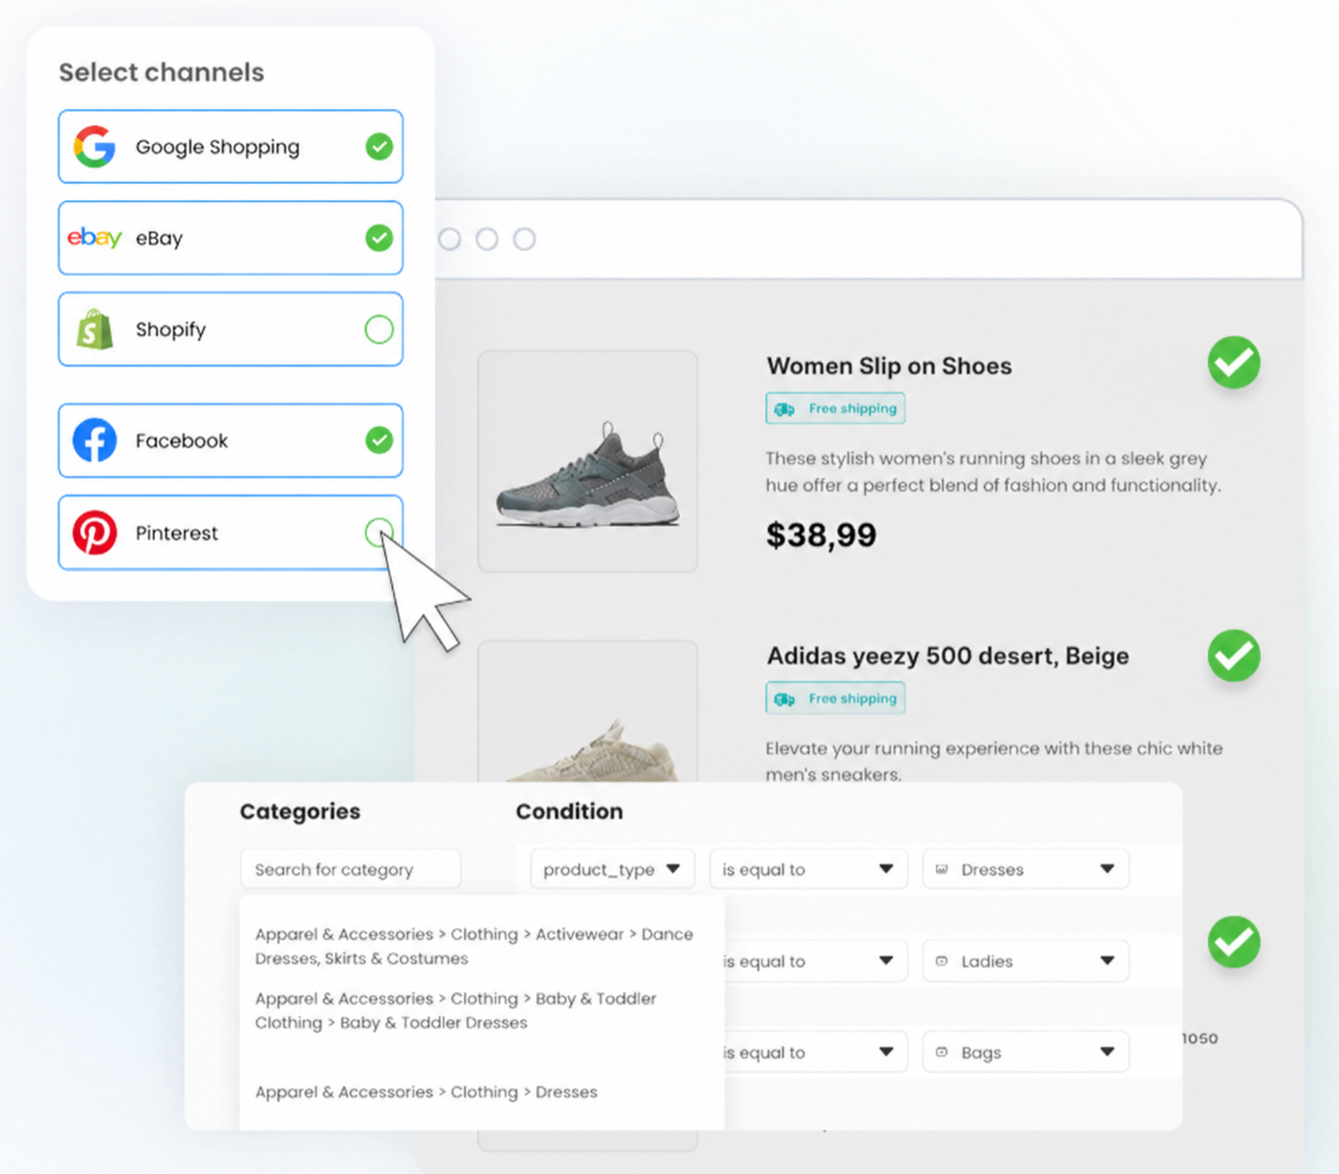Choose Apparel & Accessories > Clothing > Dresses

[x=426, y=1092]
